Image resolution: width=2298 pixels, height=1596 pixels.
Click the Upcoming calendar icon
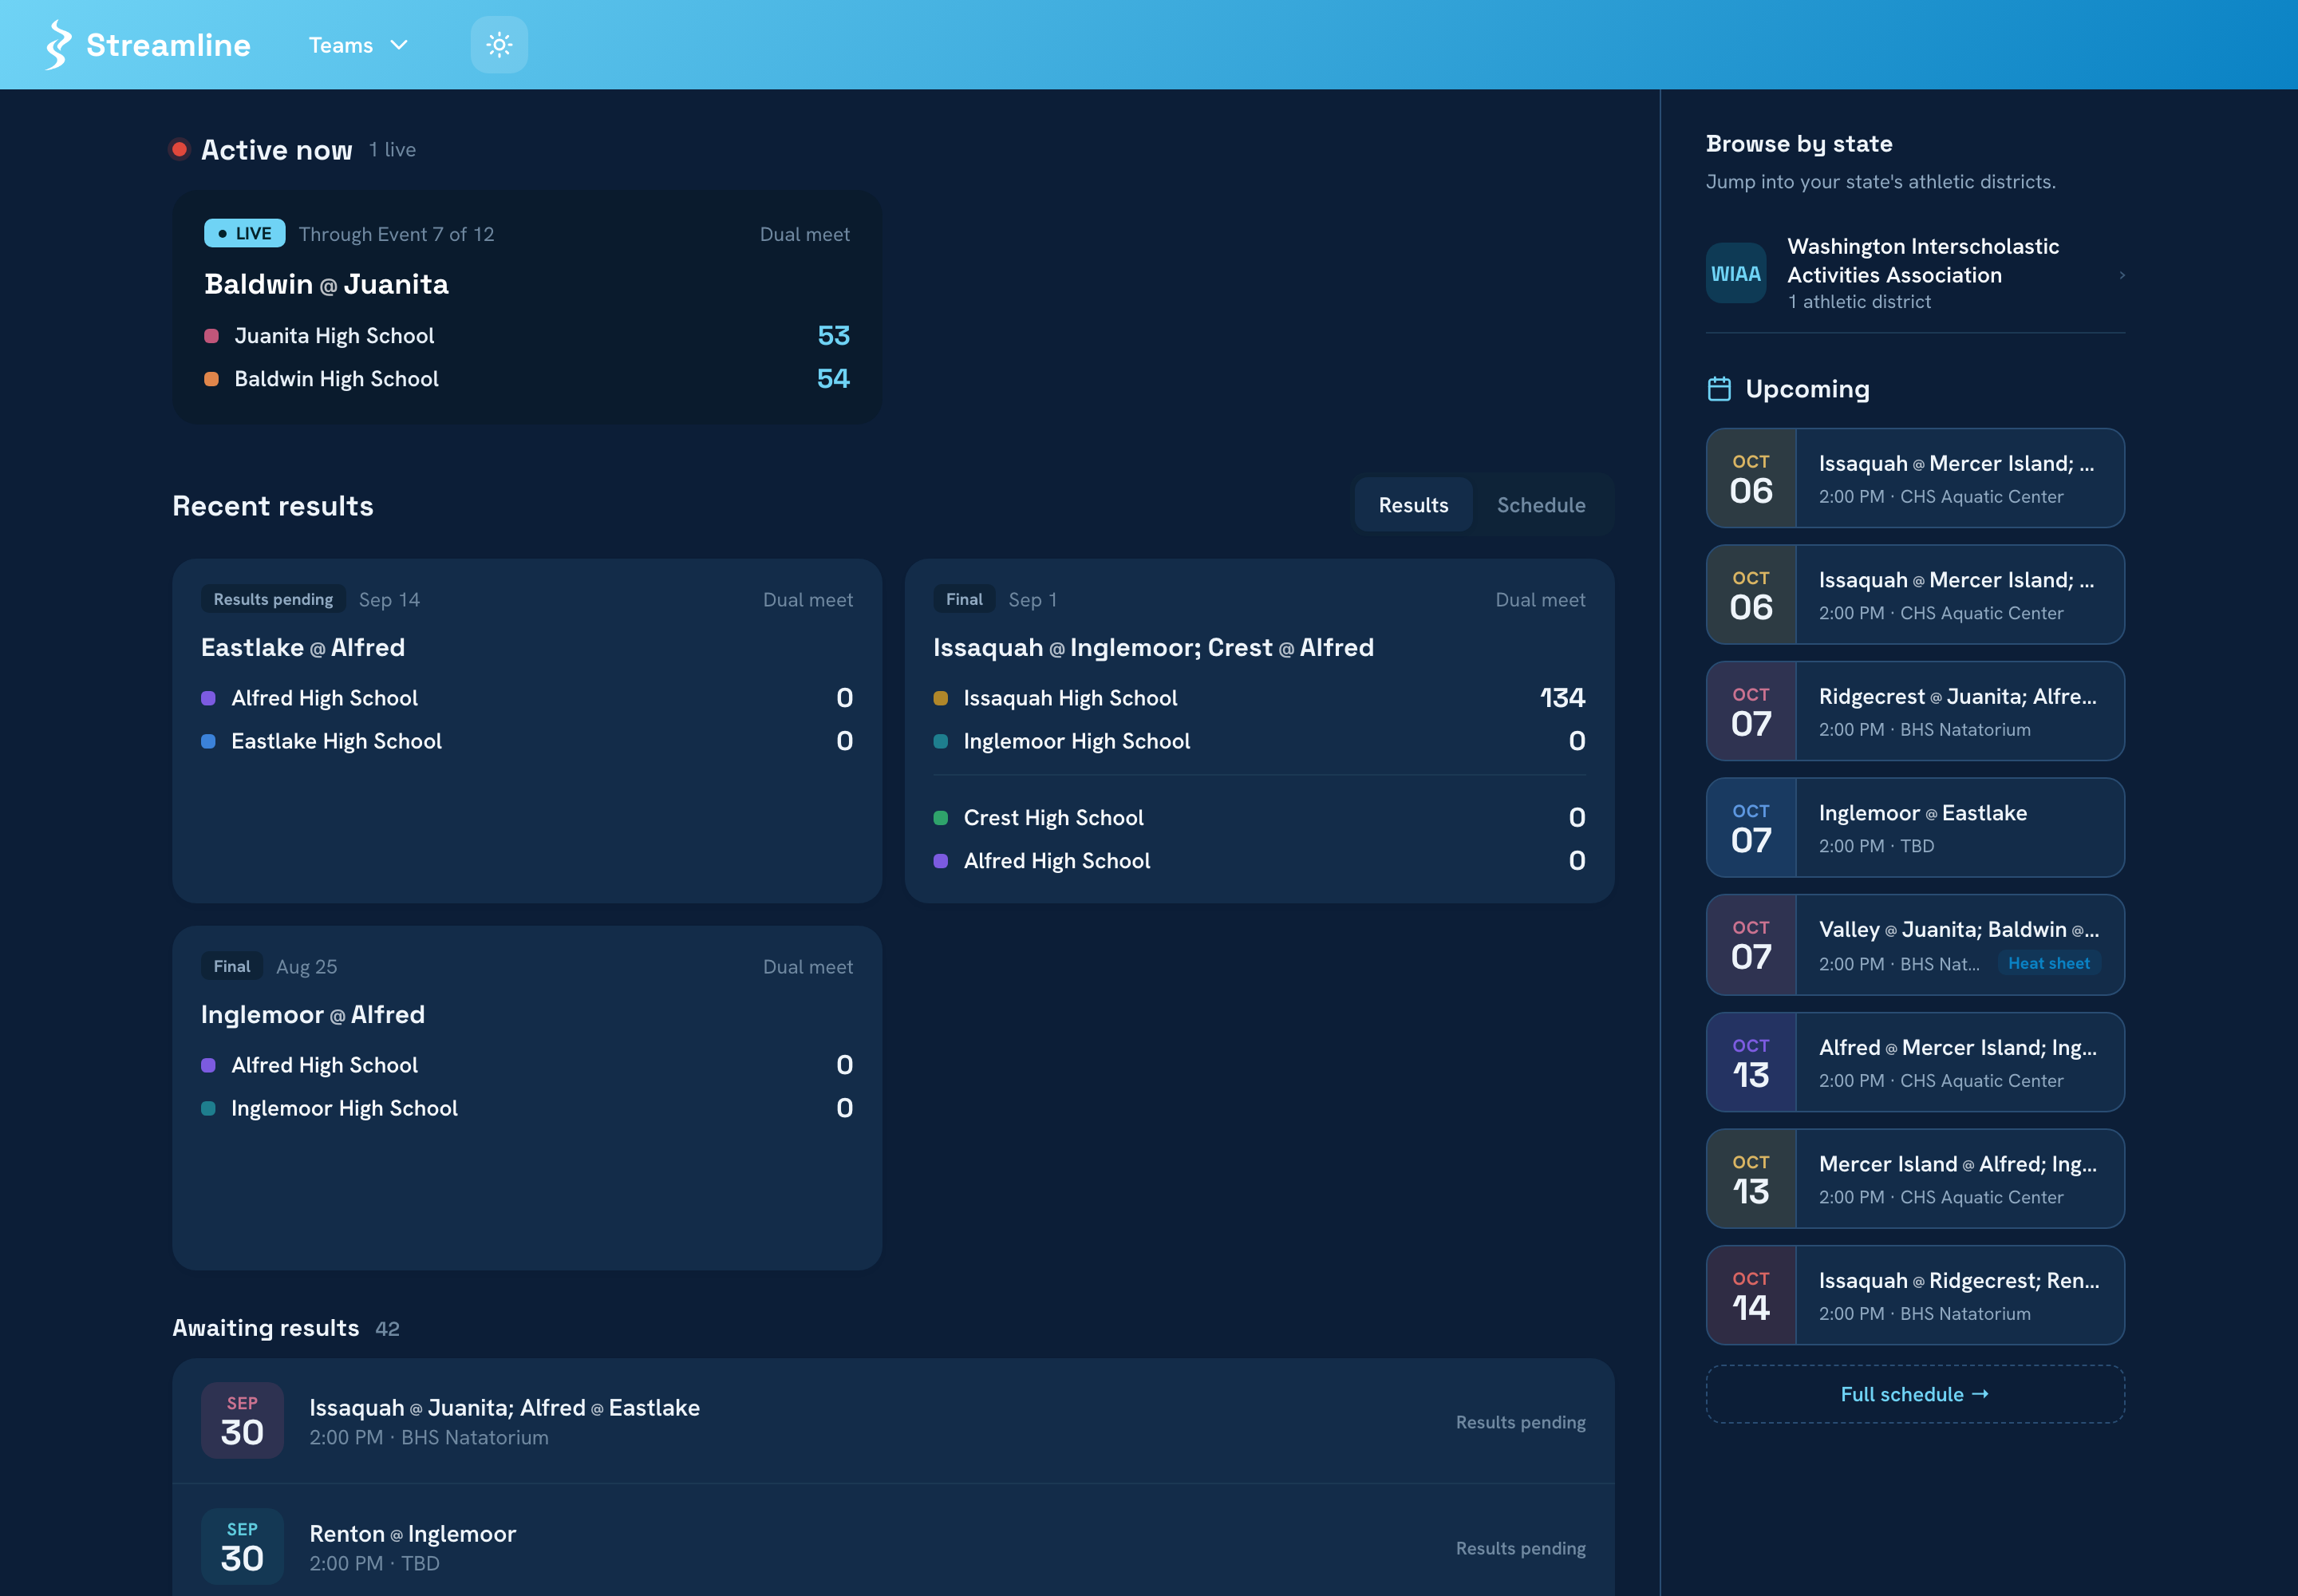click(1719, 389)
